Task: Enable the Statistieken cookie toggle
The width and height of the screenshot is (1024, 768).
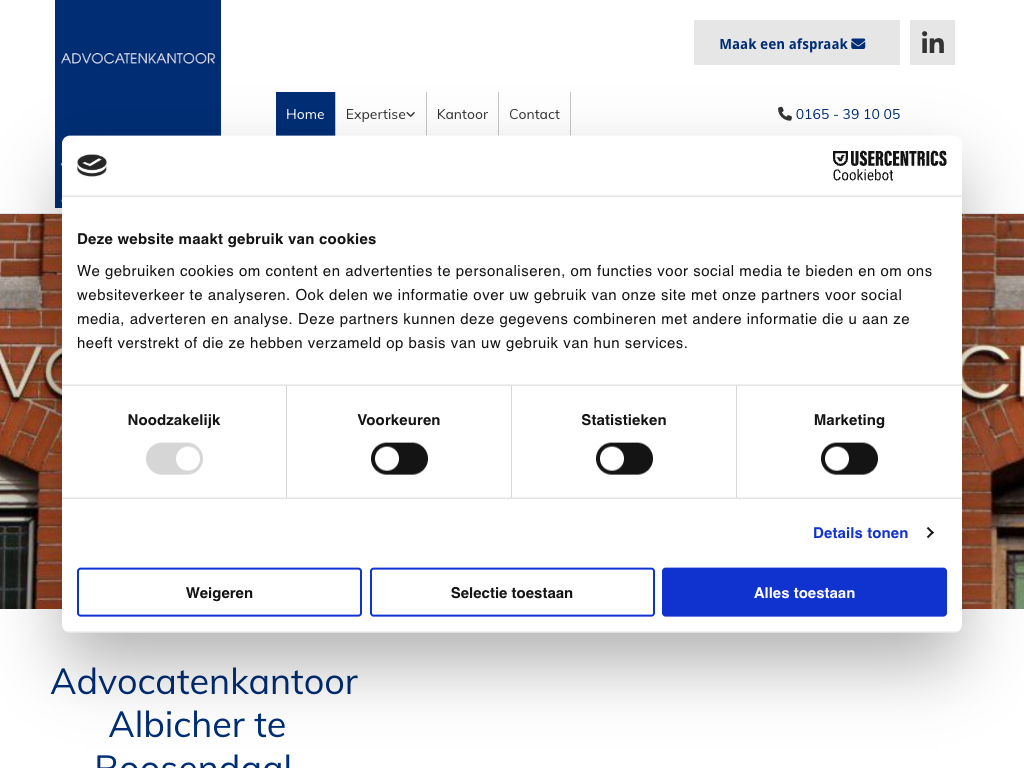Action: [624, 459]
